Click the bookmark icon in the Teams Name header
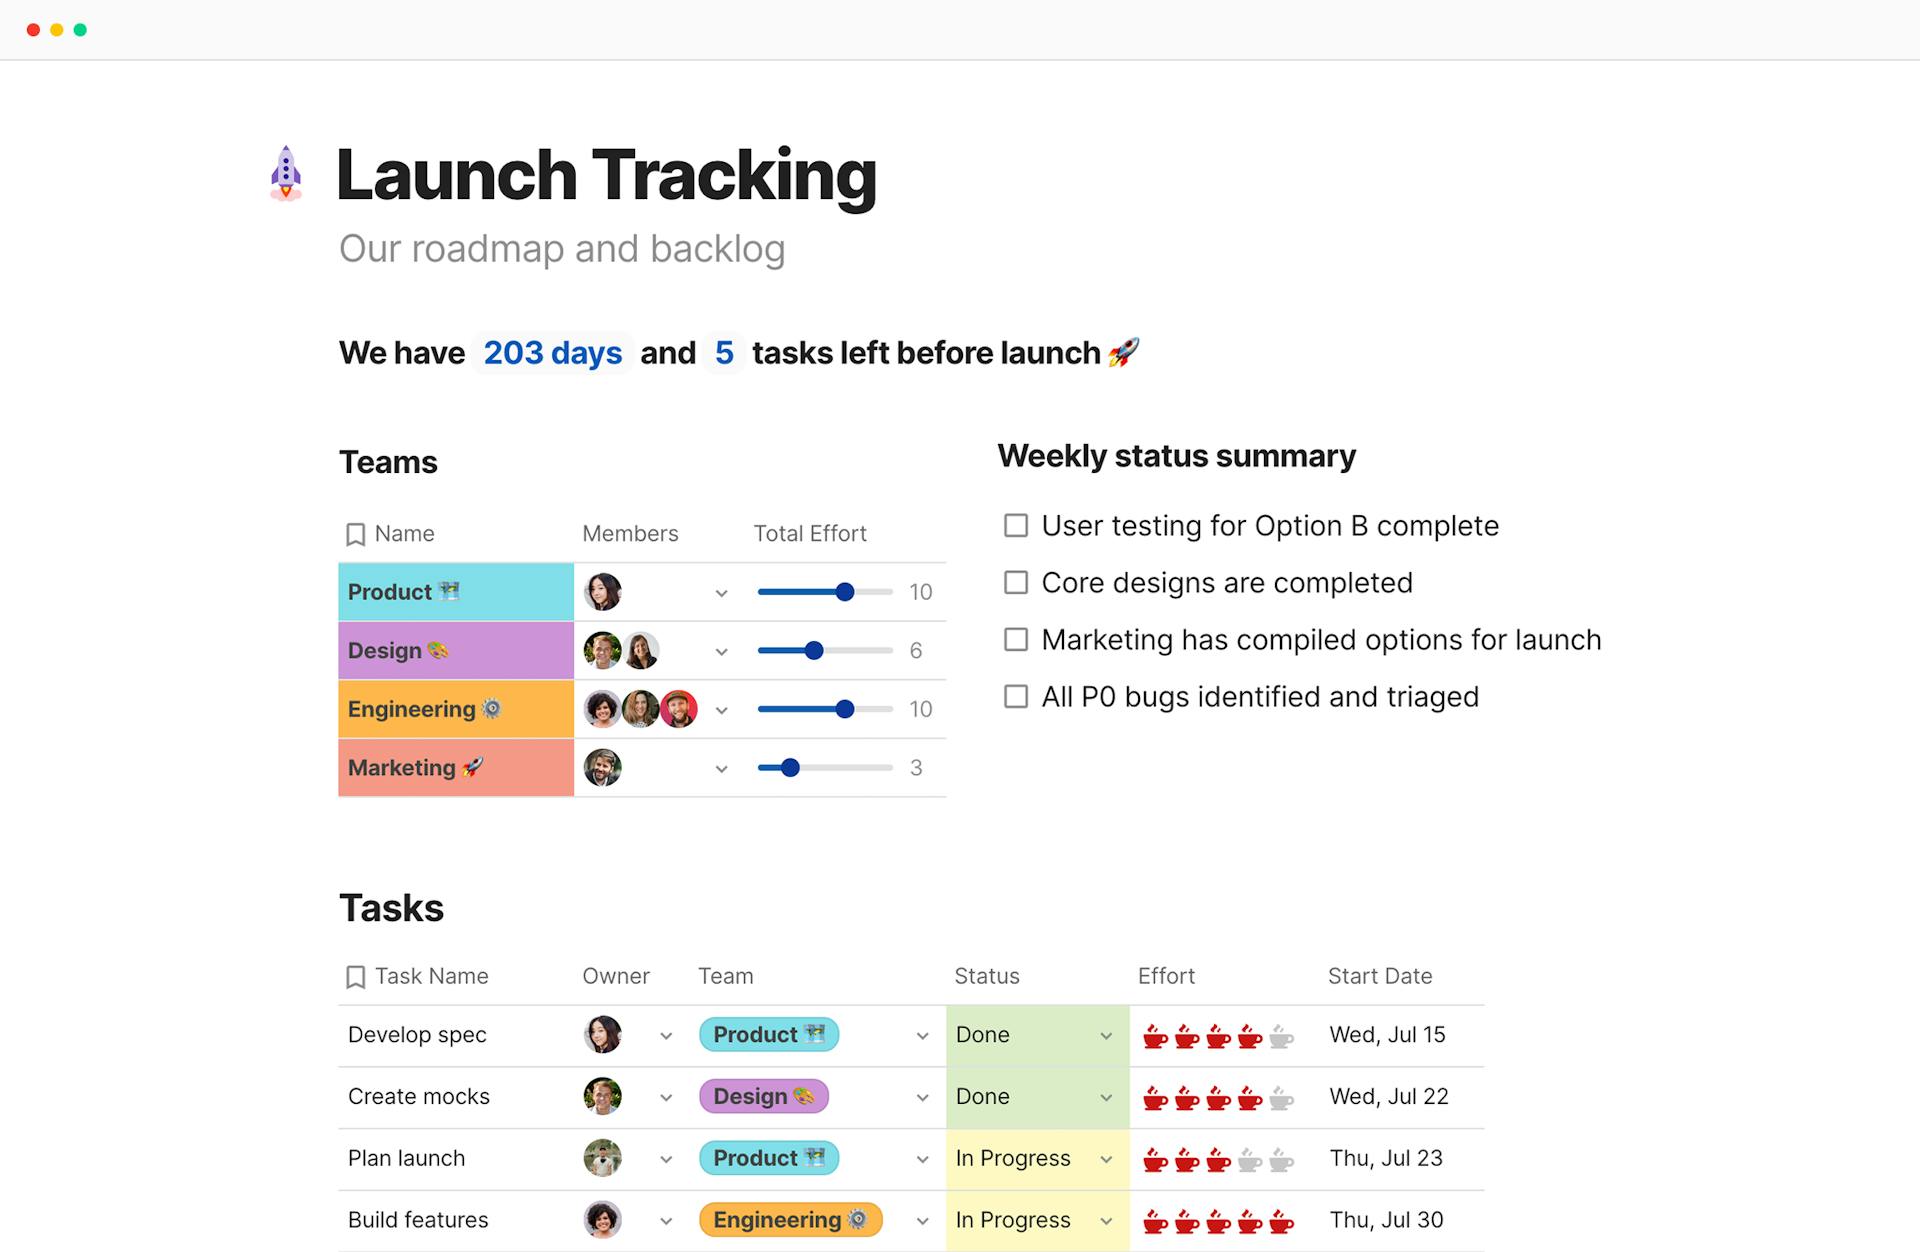1920x1252 pixels. (356, 533)
